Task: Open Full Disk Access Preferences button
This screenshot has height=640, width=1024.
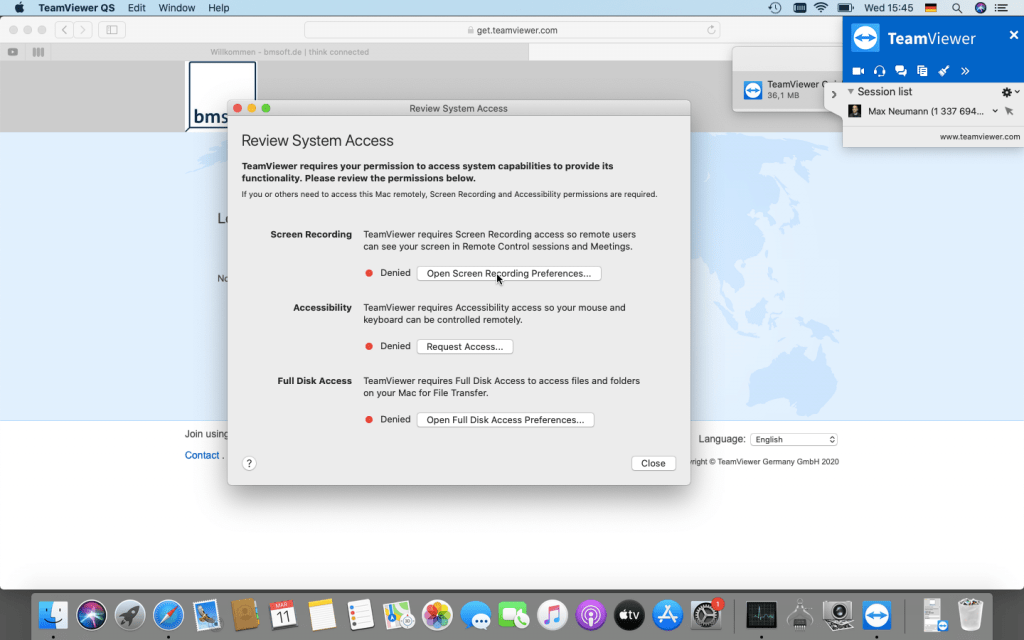Action: (x=505, y=419)
